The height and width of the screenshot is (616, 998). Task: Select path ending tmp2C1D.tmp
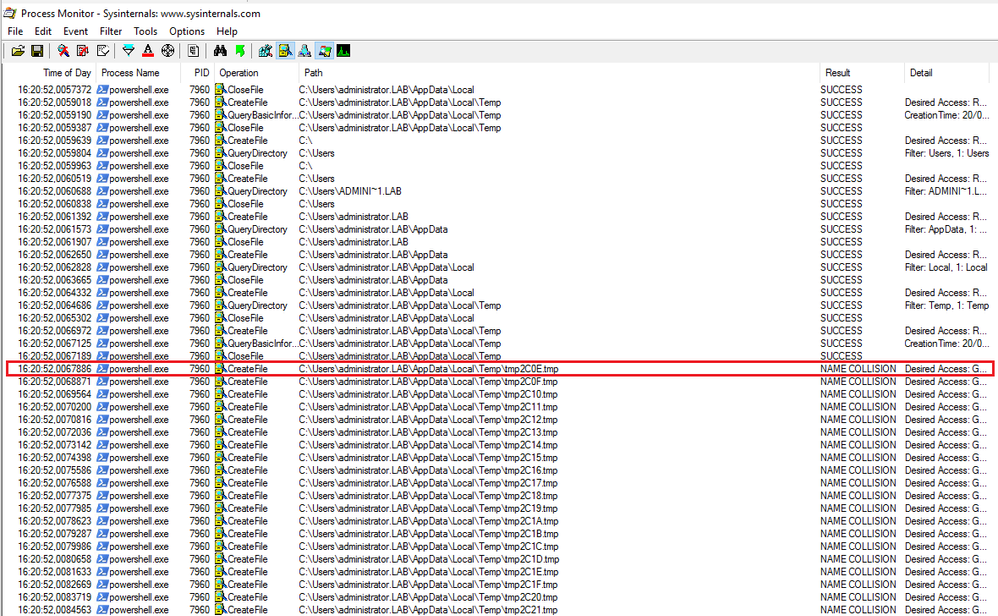point(429,559)
